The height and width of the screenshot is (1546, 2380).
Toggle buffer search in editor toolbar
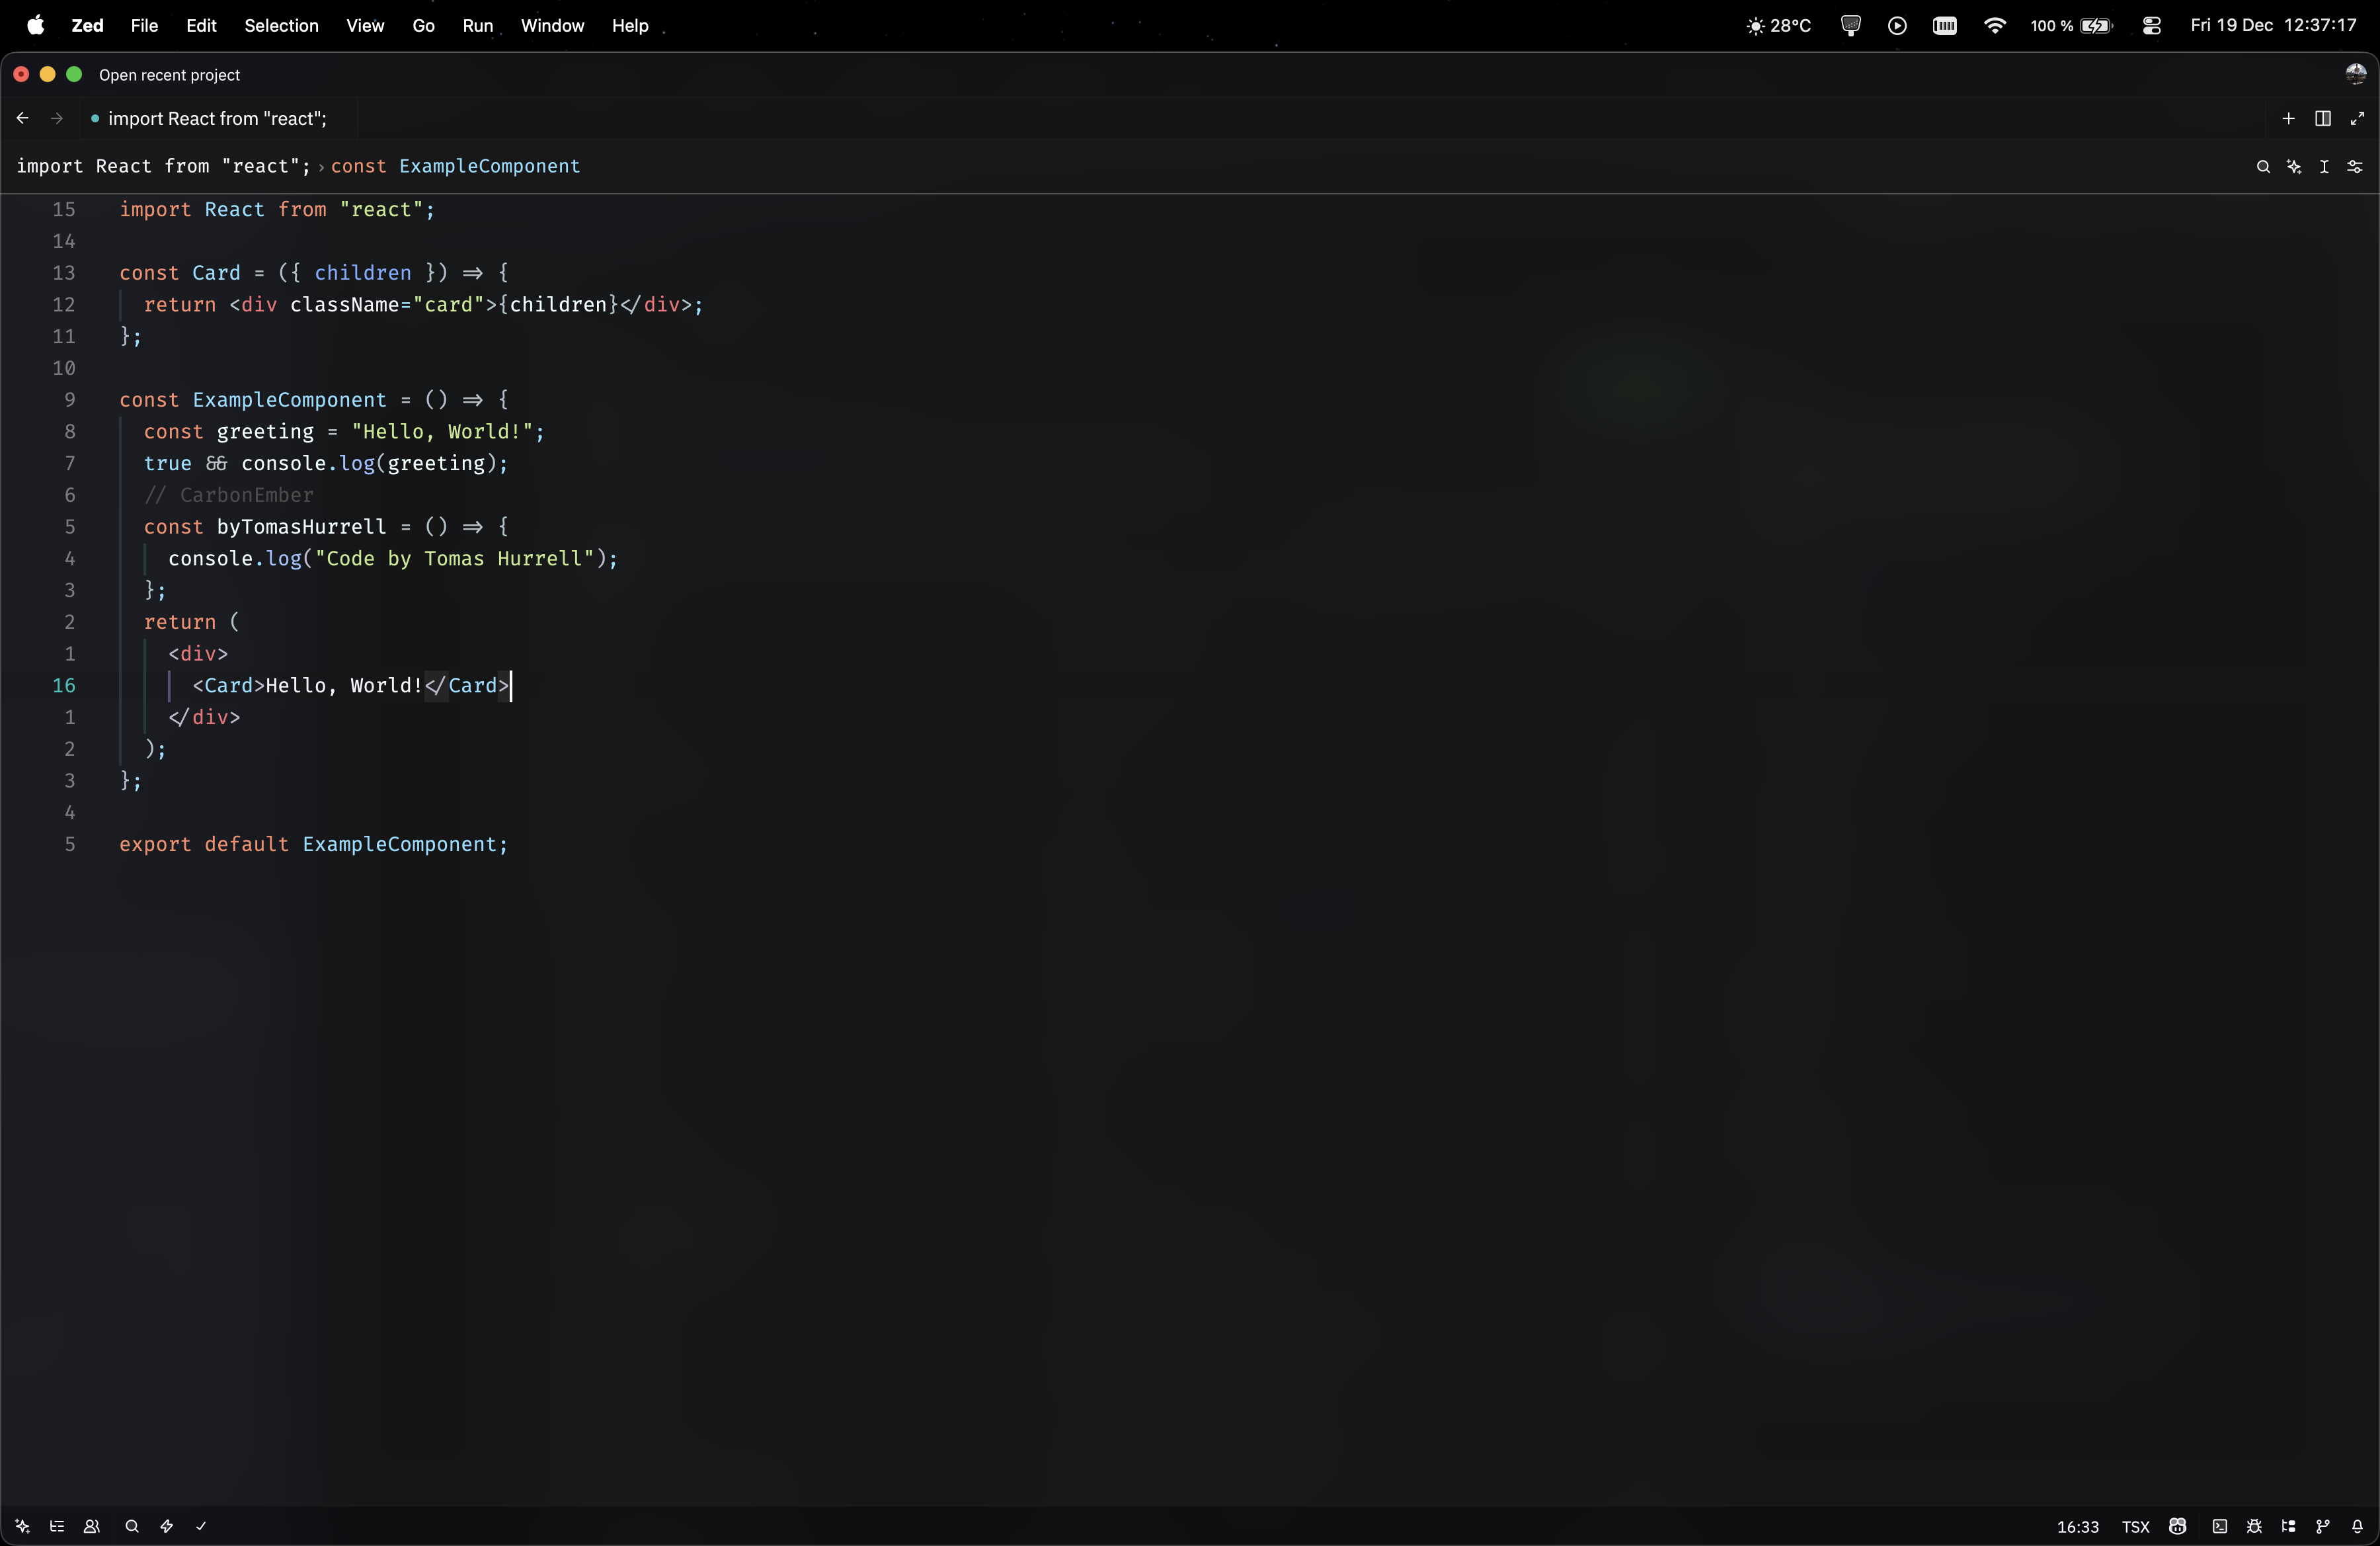coord(2263,167)
